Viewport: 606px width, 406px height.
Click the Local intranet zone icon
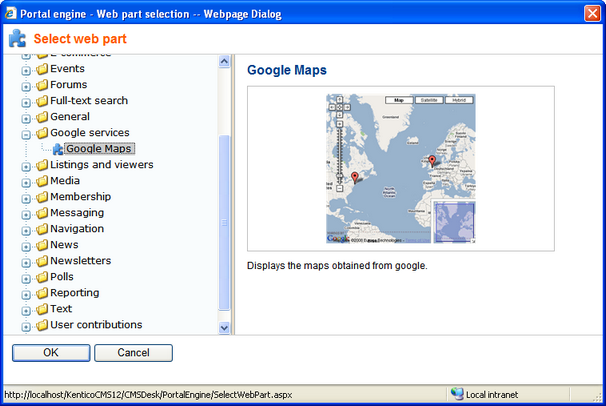click(457, 394)
